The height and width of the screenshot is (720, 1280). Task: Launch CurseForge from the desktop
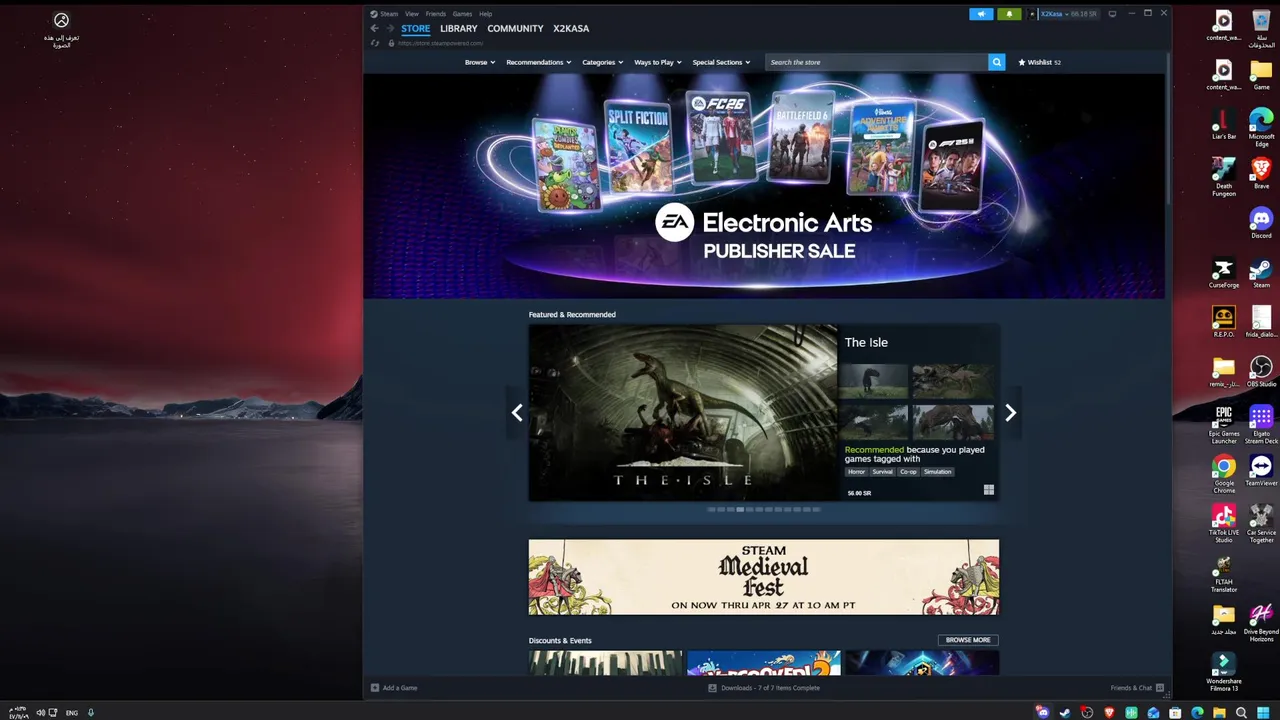1224,273
